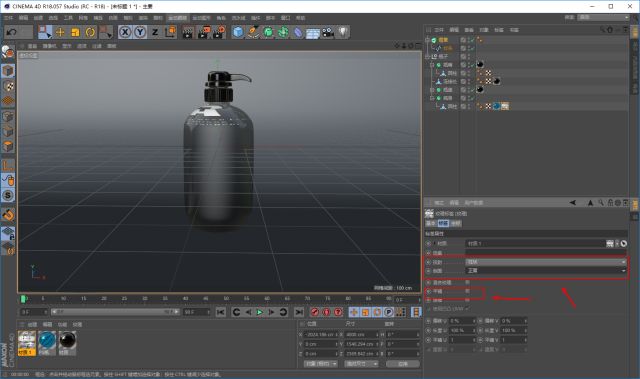The height and width of the screenshot is (379, 640).
Task: Click the green Play forward button
Action: pyautogui.click(x=260, y=312)
